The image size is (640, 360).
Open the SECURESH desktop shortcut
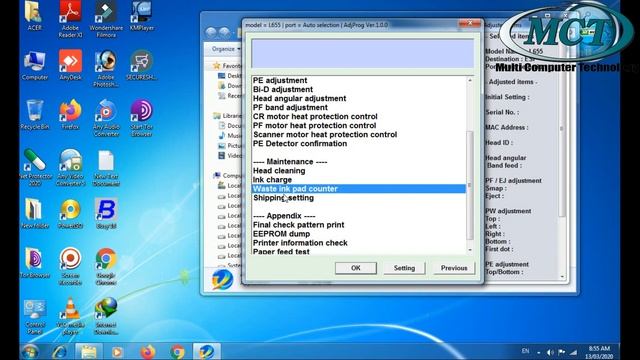tap(141, 65)
